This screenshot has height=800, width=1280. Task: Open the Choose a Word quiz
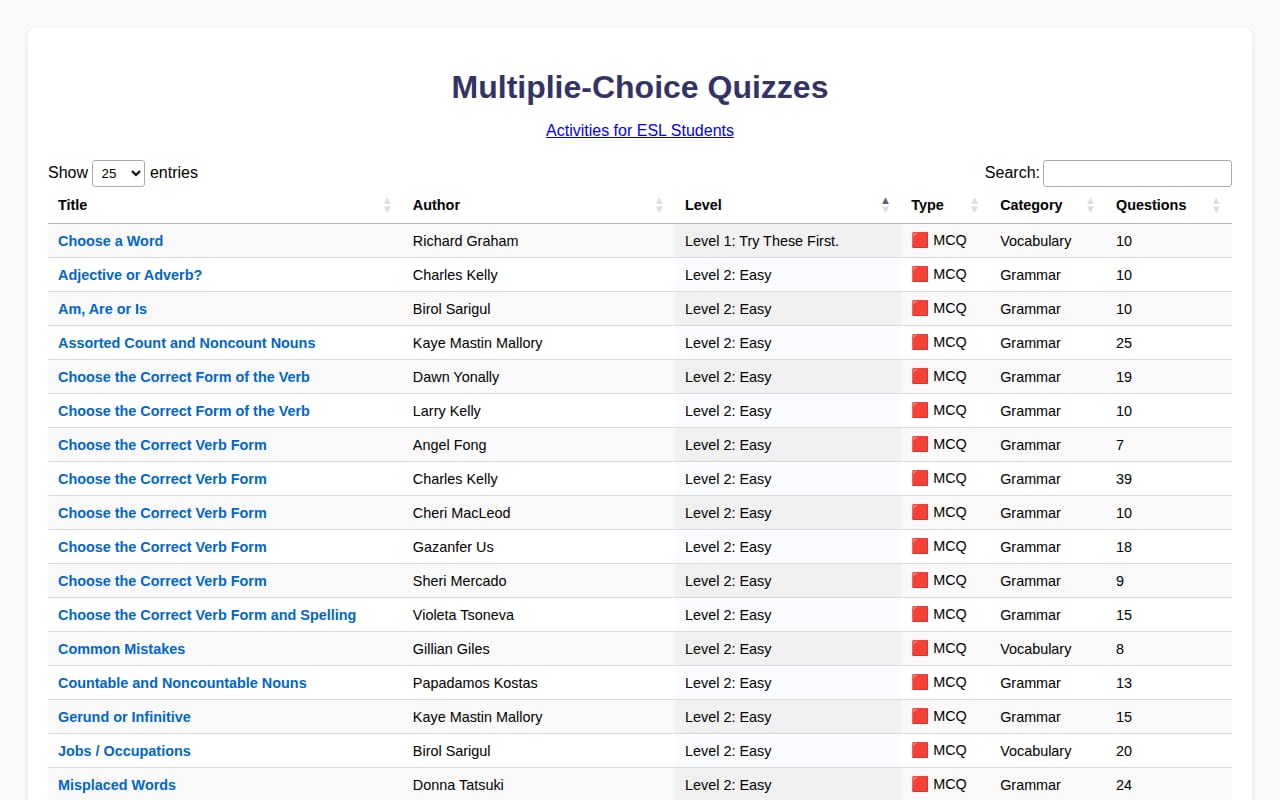pos(110,241)
